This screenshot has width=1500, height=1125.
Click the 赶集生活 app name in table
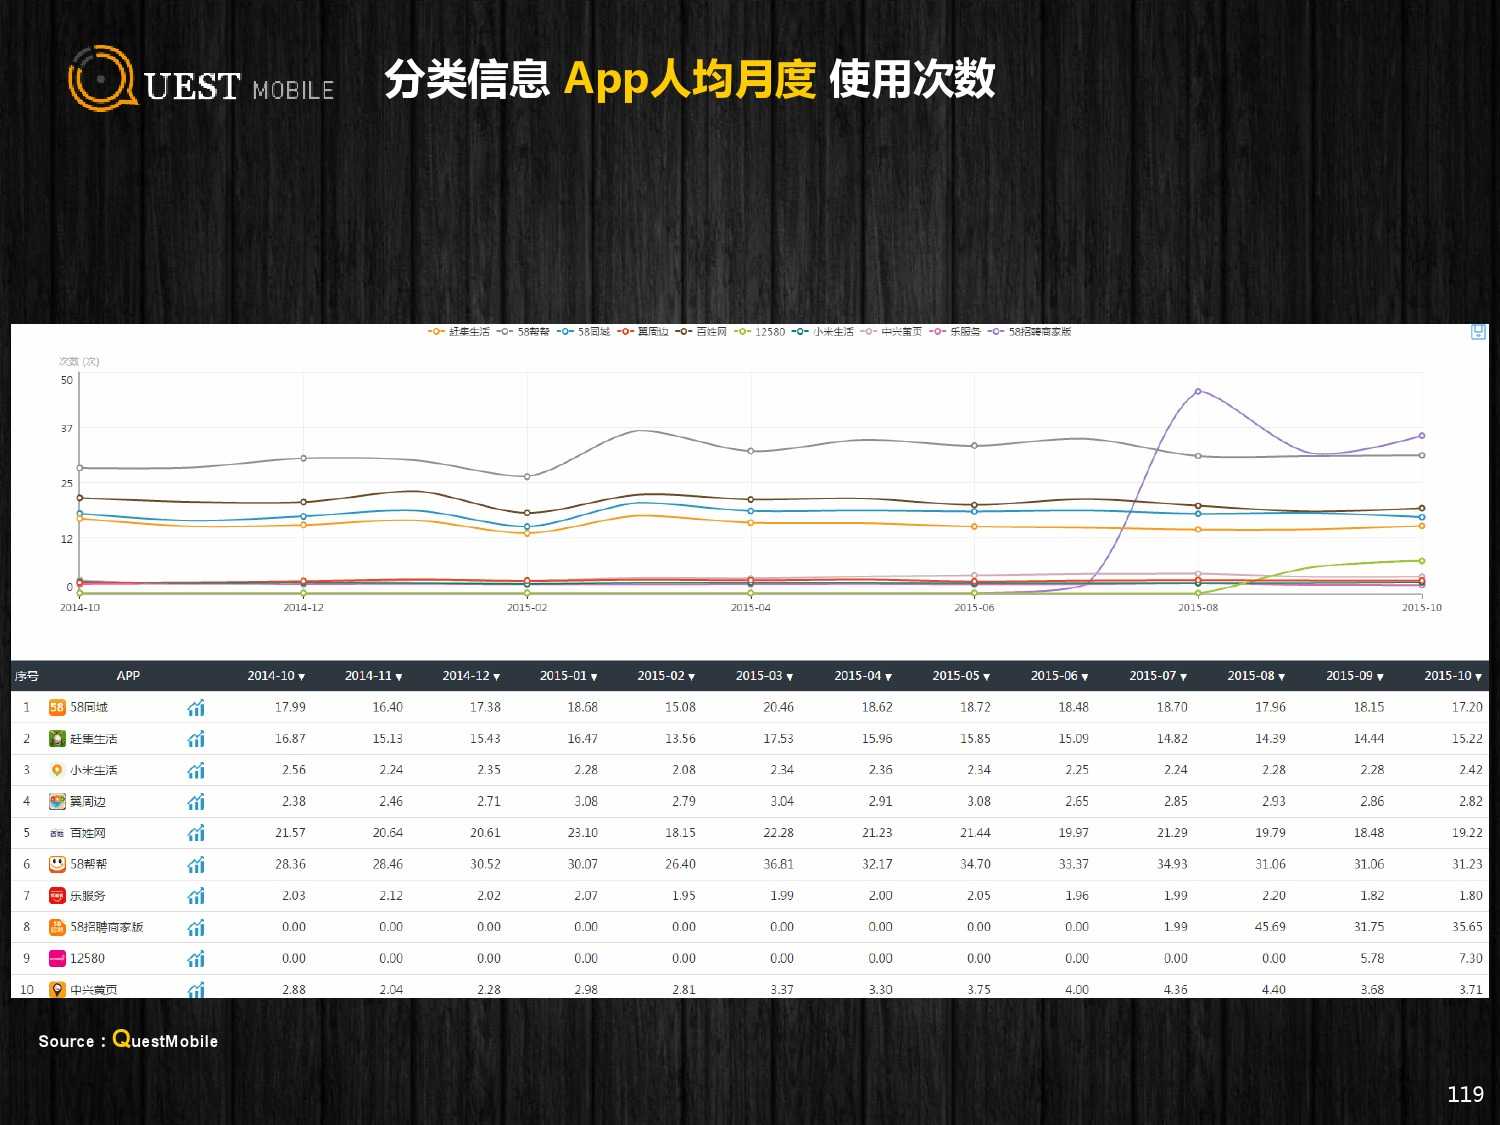click(x=94, y=739)
